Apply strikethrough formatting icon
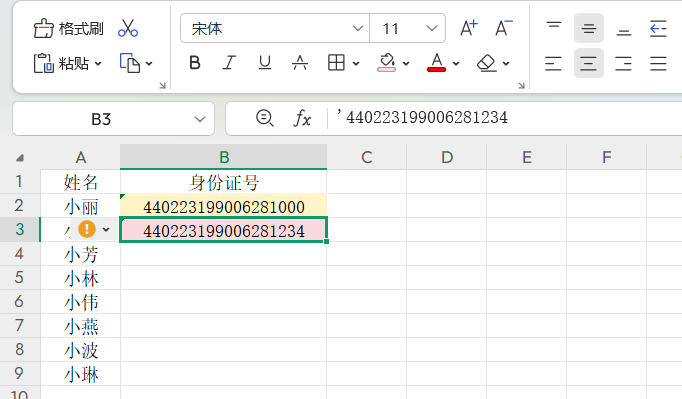This screenshot has width=682, height=399. 300,63
